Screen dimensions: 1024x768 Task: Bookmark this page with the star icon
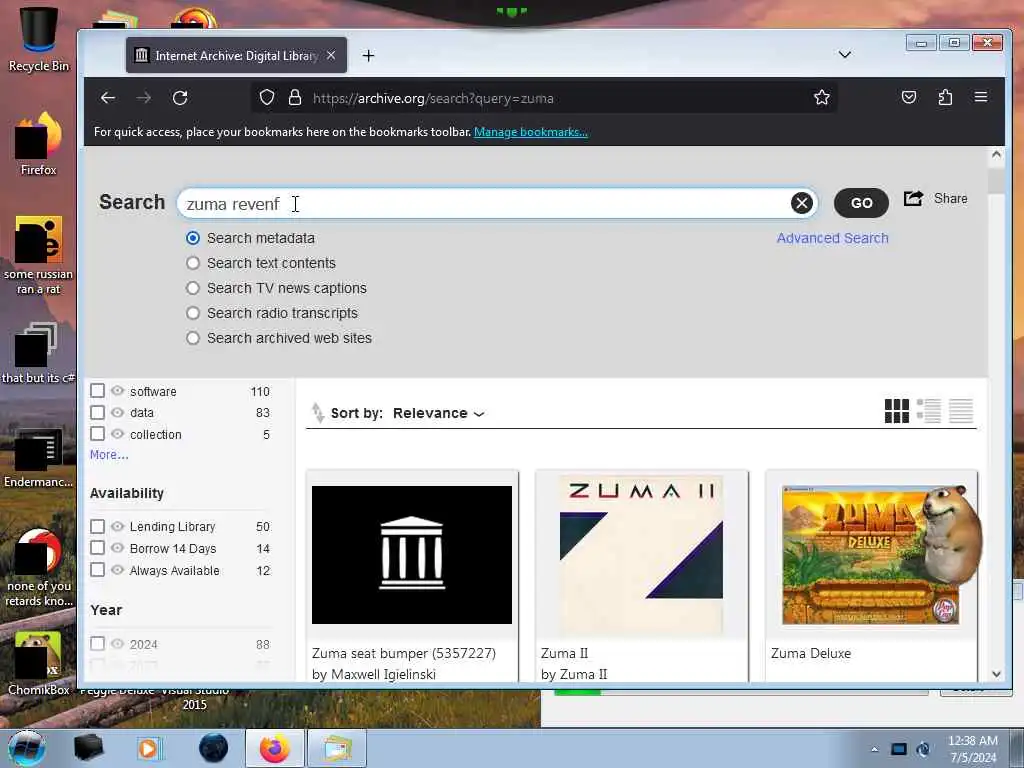pyautogui.click(x=822, y=98)
